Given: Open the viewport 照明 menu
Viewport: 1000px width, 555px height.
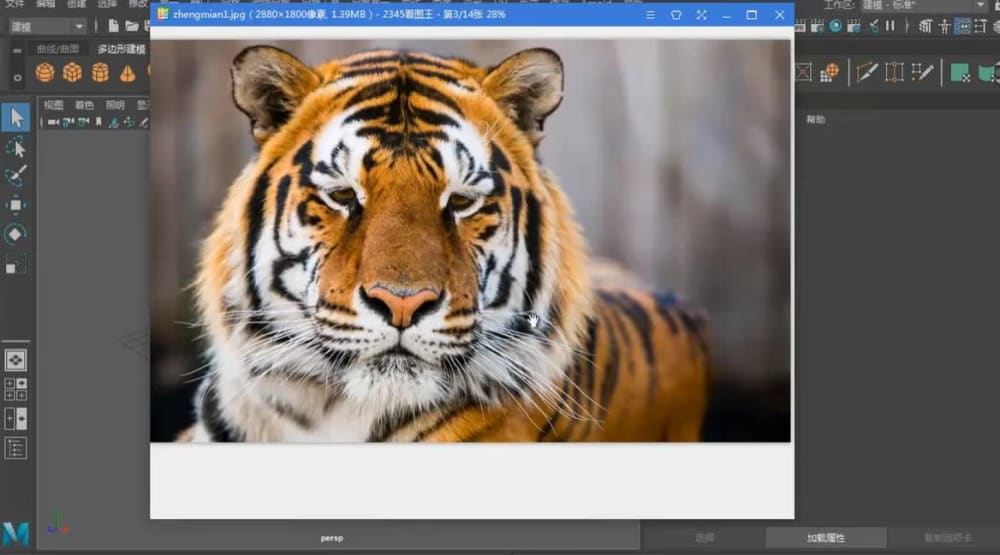Looking at the screenshot, I should (x=115, y=105).
